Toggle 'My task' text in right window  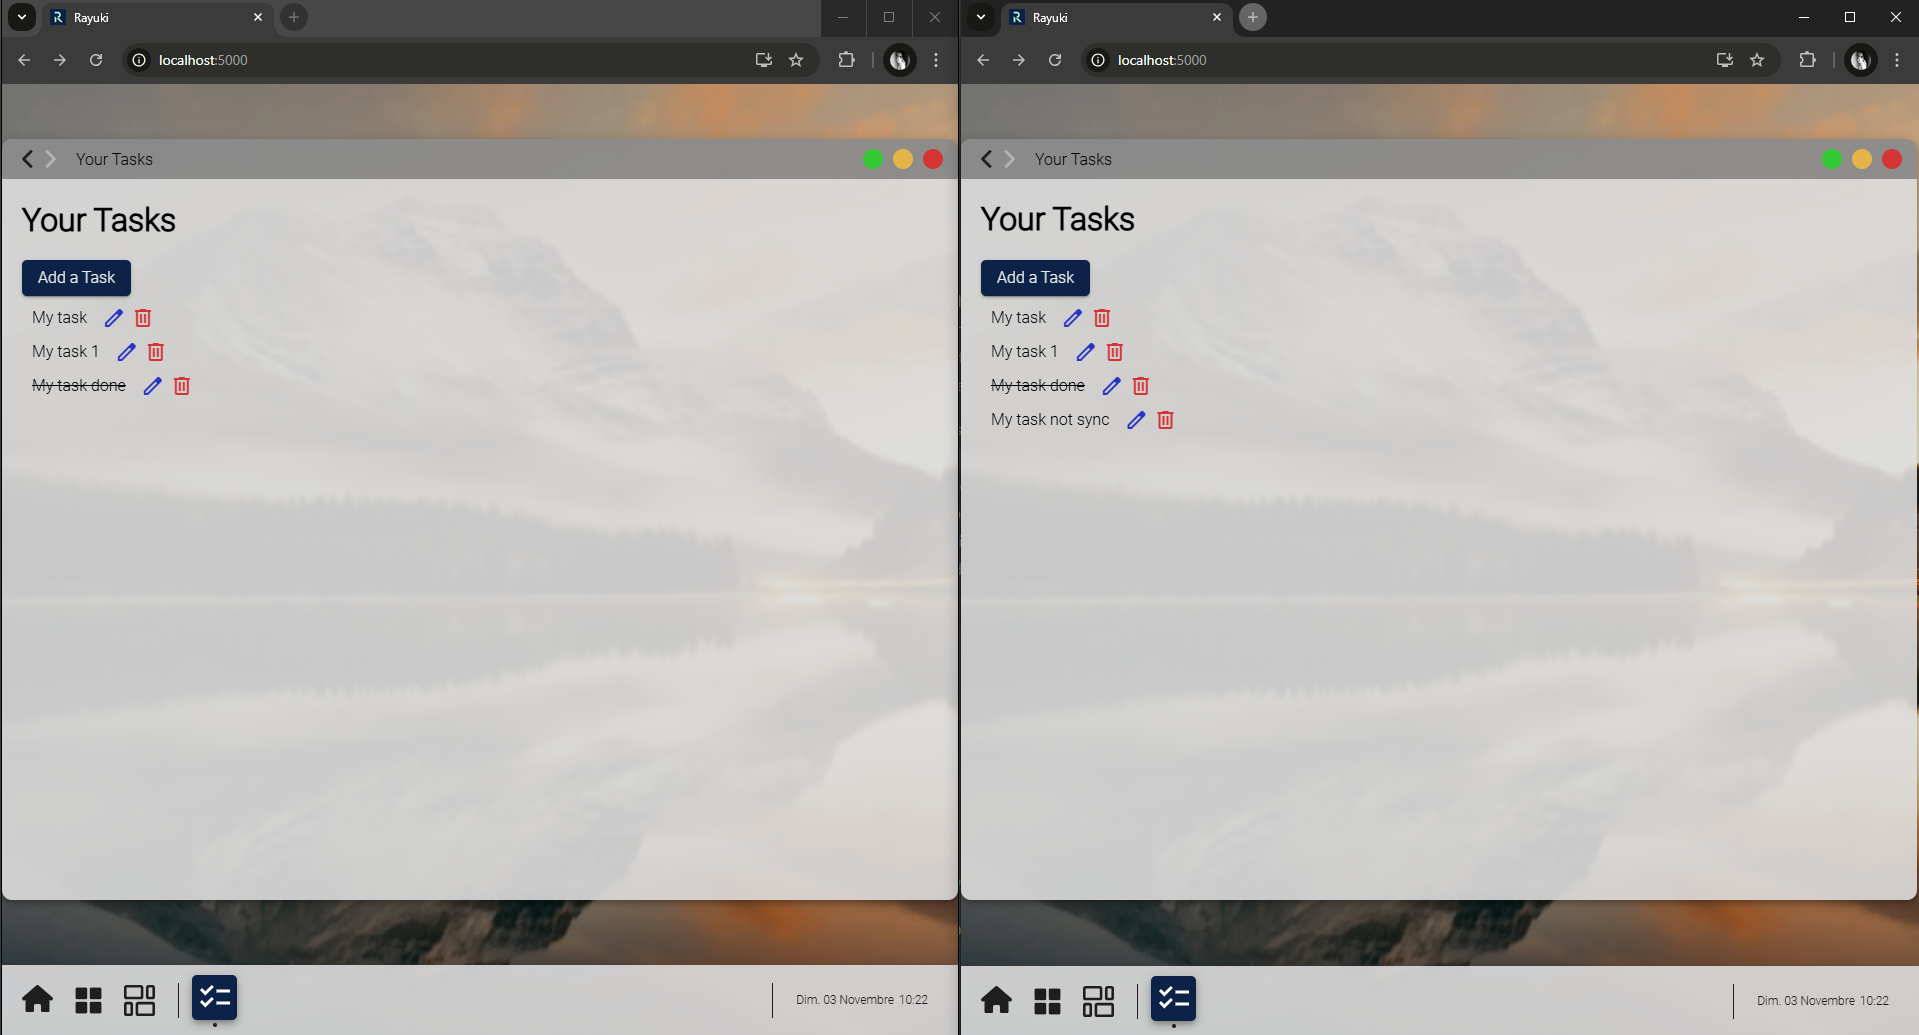1018,318
